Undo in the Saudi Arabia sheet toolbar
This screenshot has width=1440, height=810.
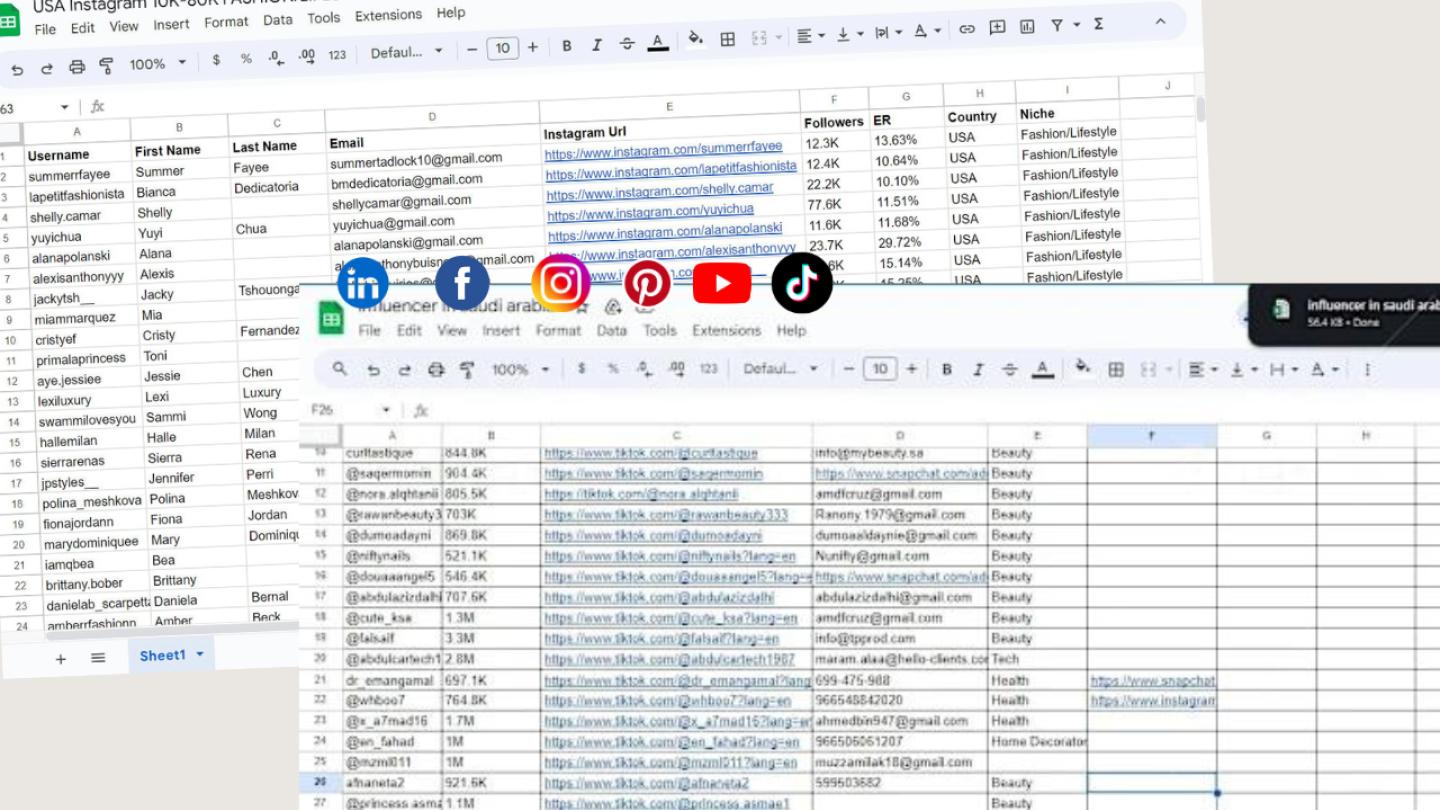373,370
